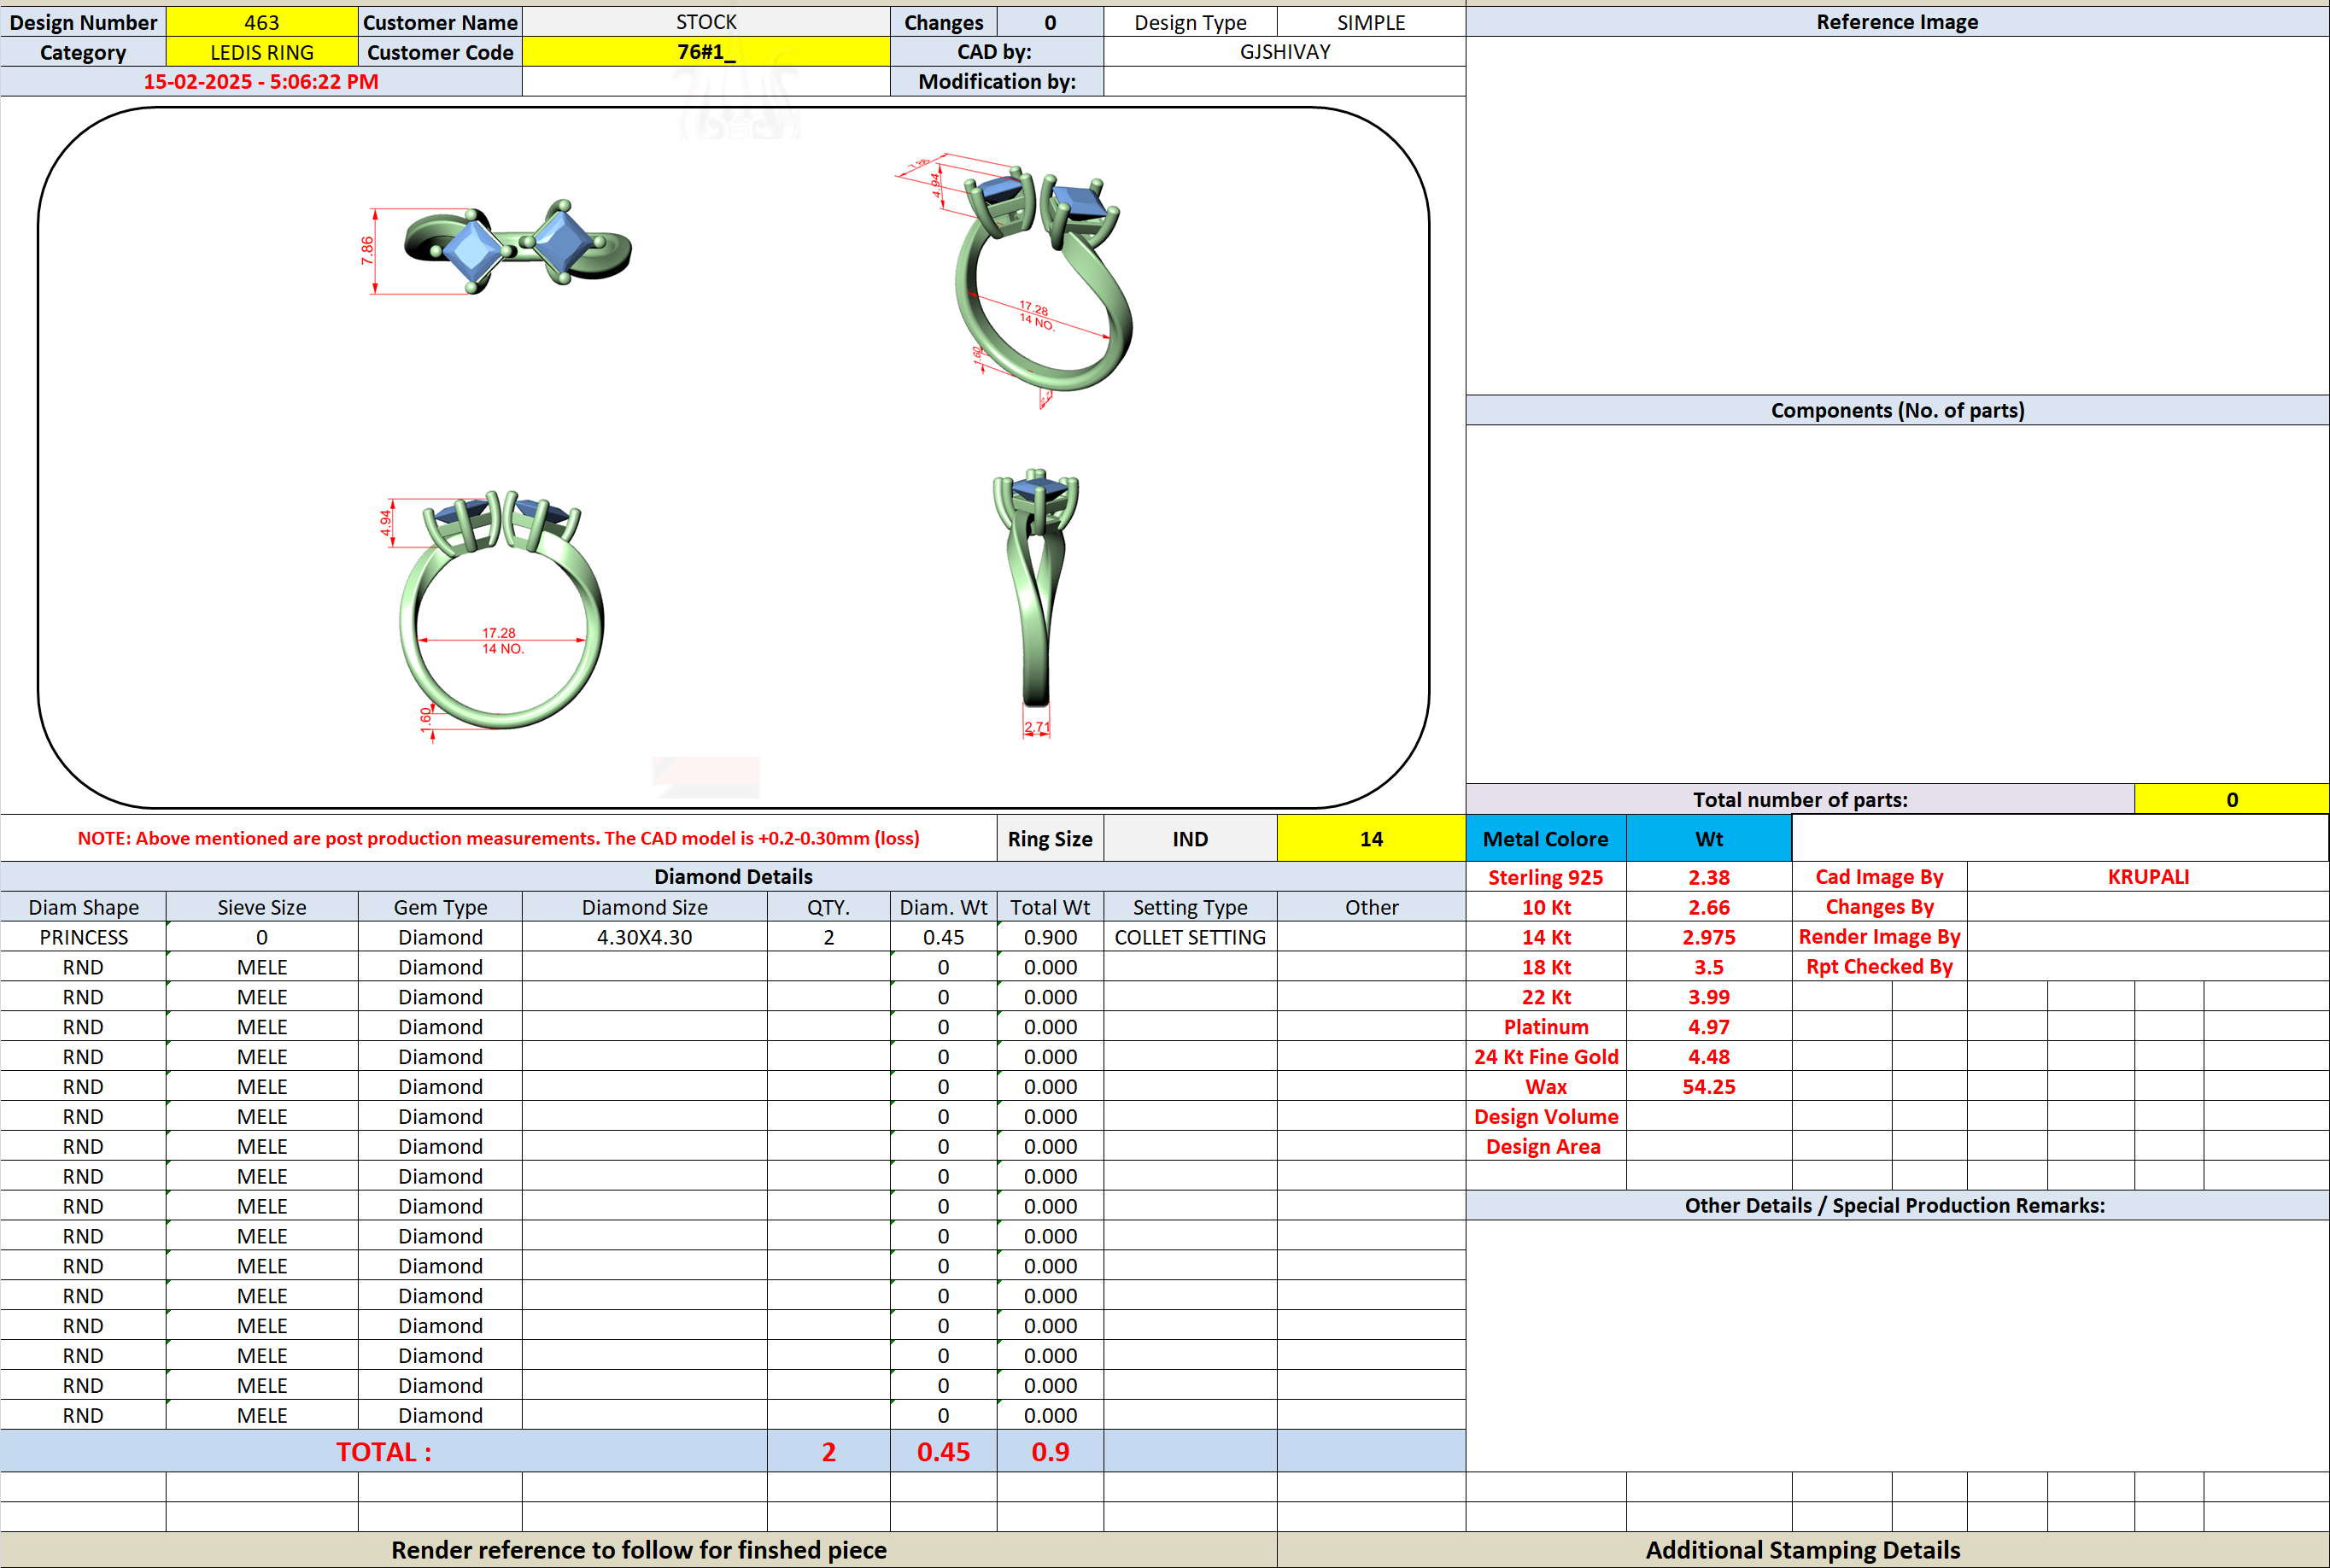Click the Design Area label

[x=1546, y=1147]
